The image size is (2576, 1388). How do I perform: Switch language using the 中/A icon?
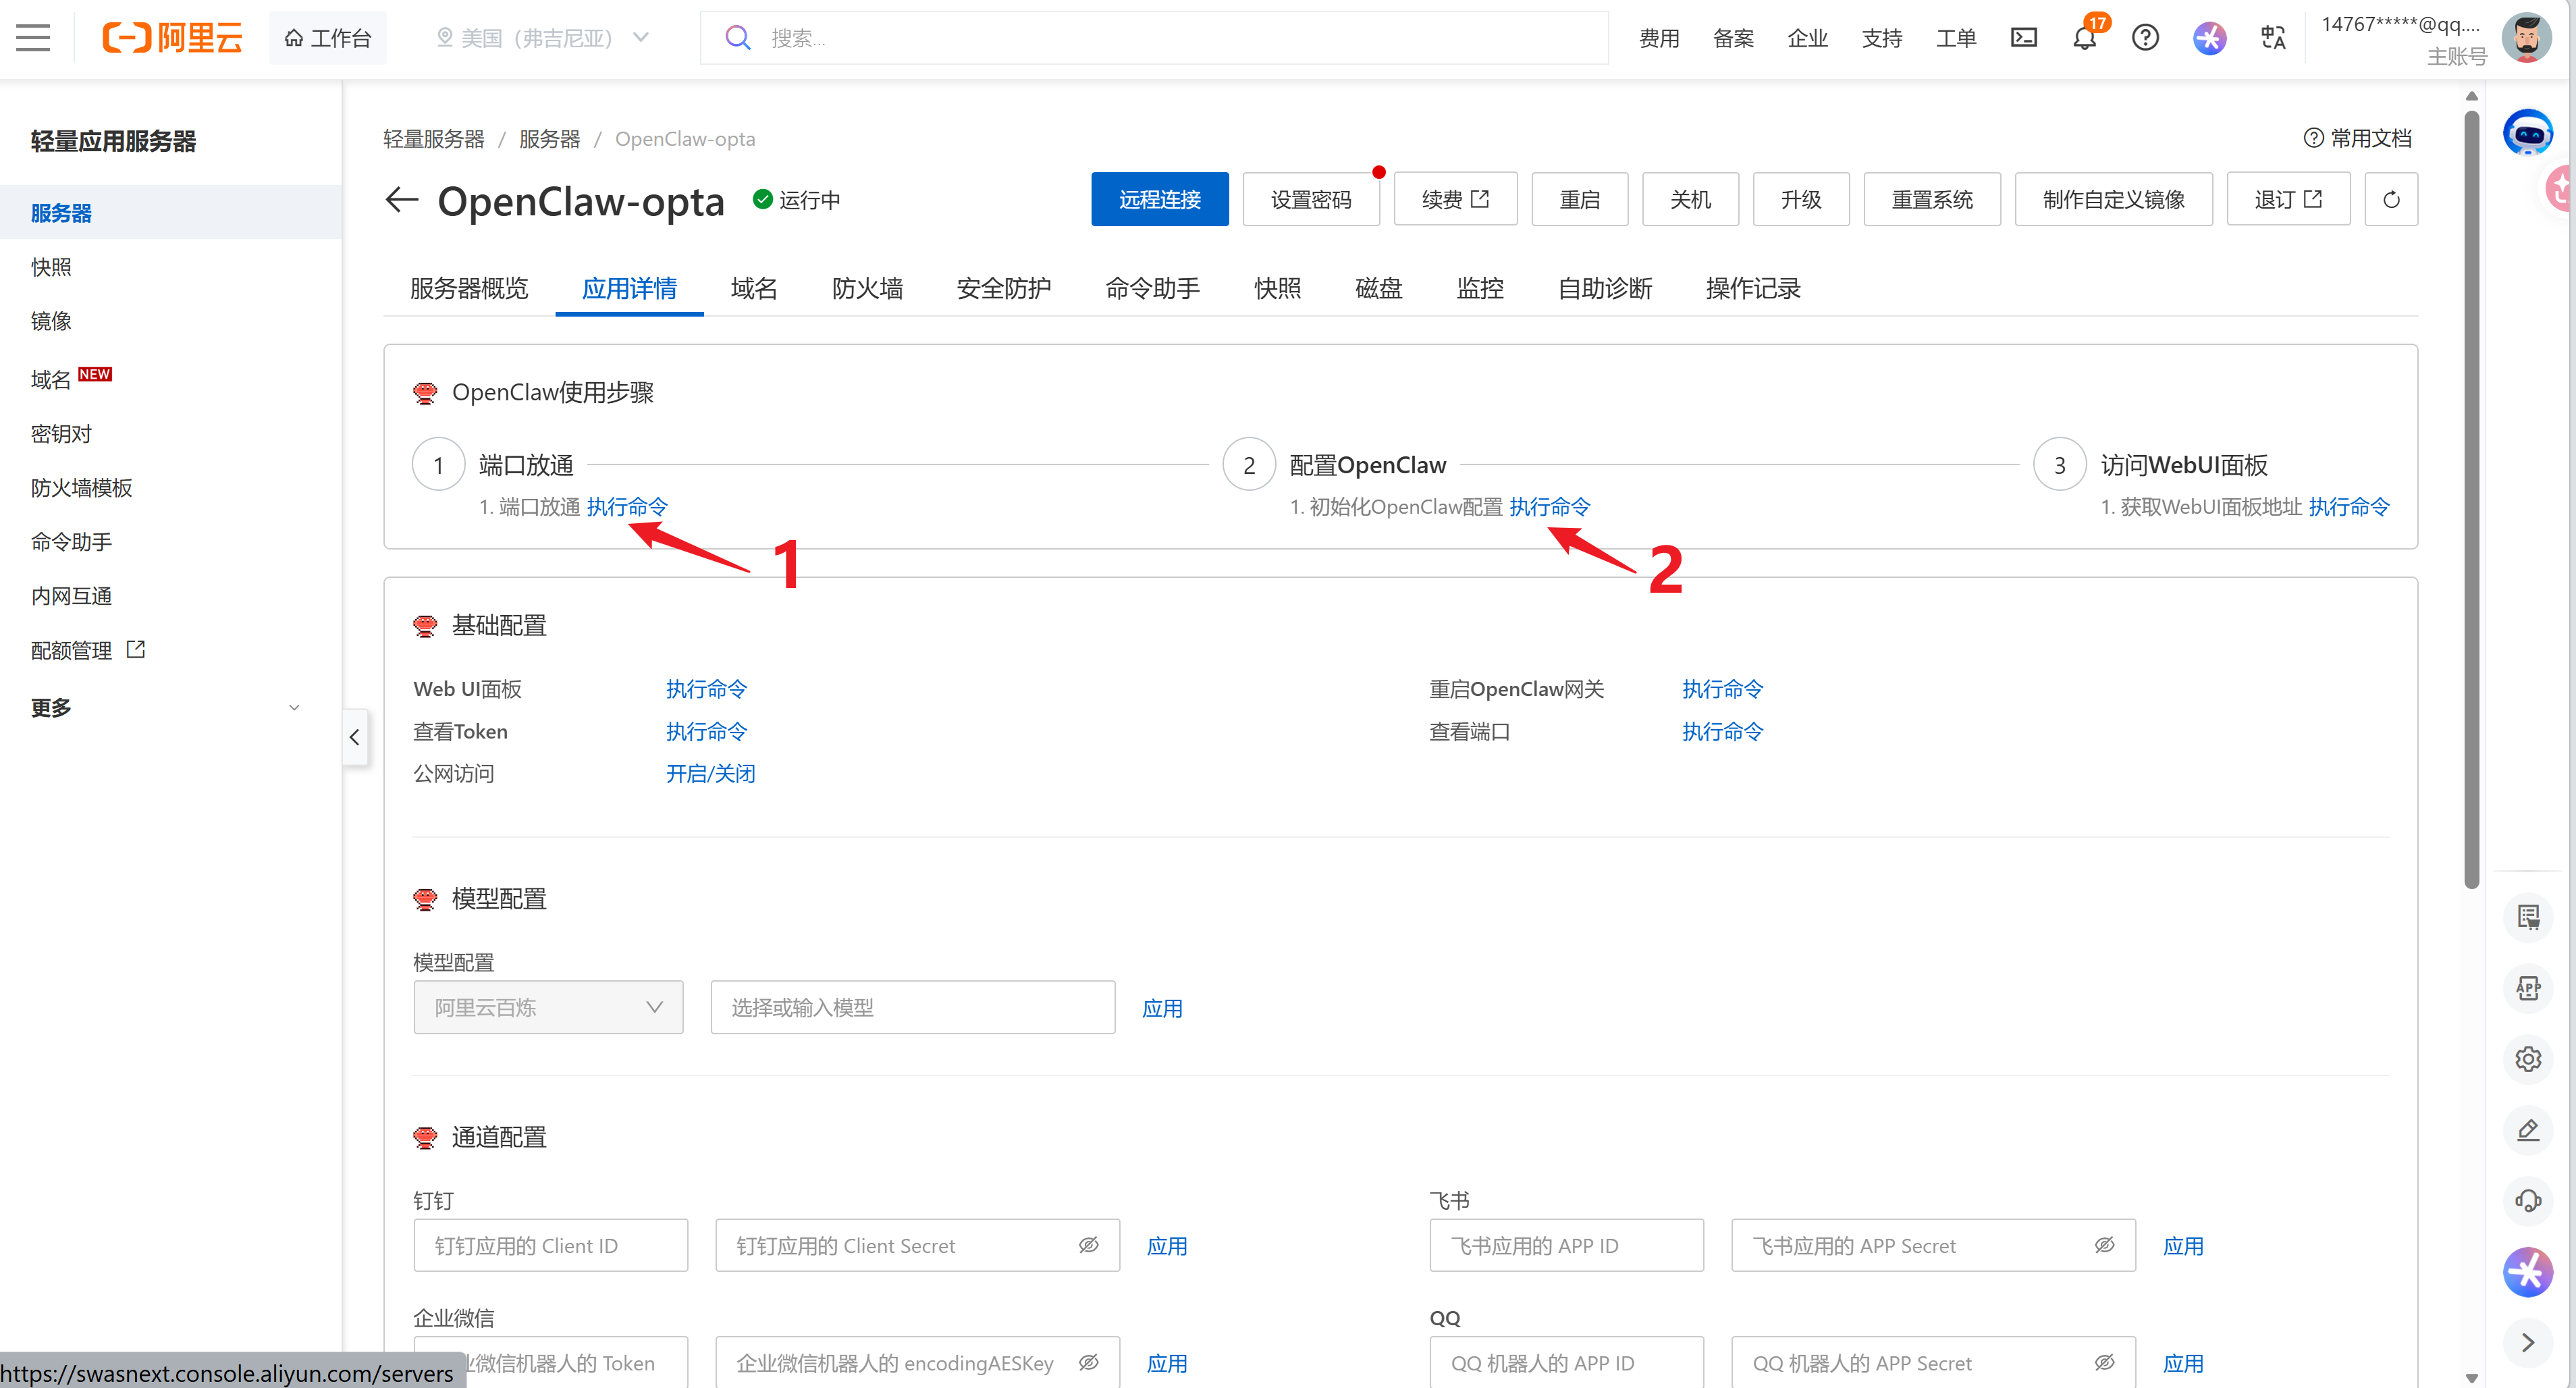(2272, 37)
